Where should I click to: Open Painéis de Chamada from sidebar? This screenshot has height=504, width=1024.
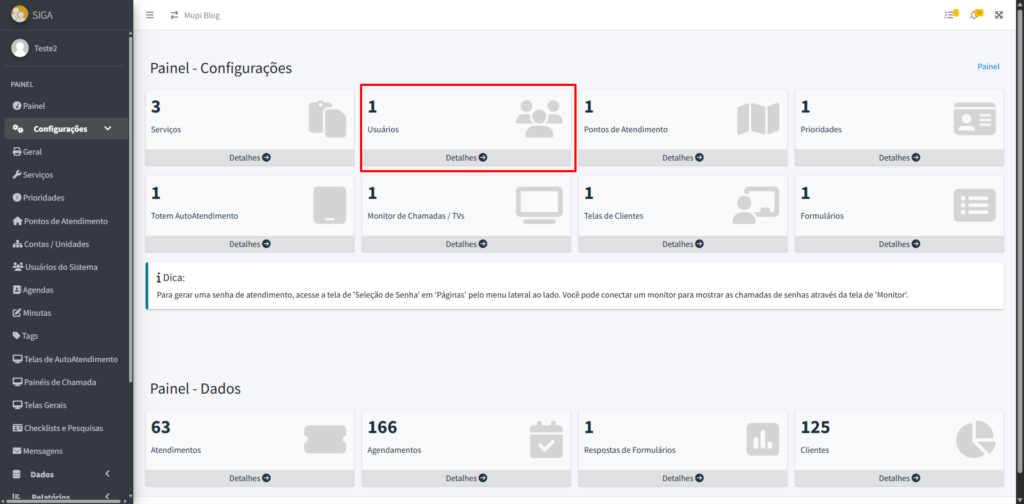[x=59, y=382]
